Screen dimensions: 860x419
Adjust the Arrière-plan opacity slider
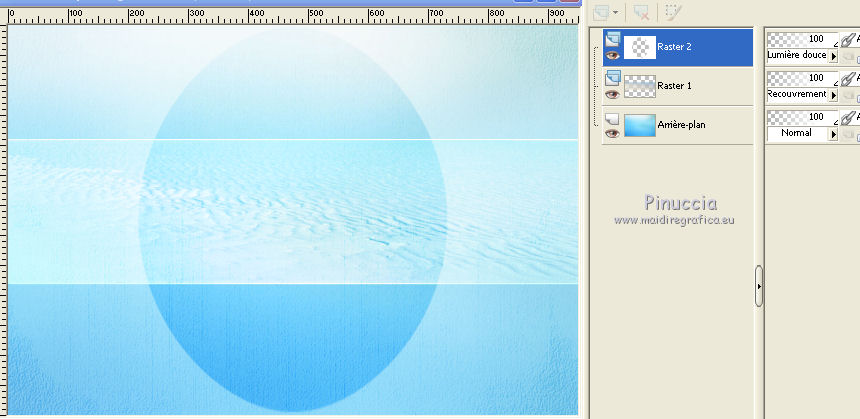(x=802, y=117)
